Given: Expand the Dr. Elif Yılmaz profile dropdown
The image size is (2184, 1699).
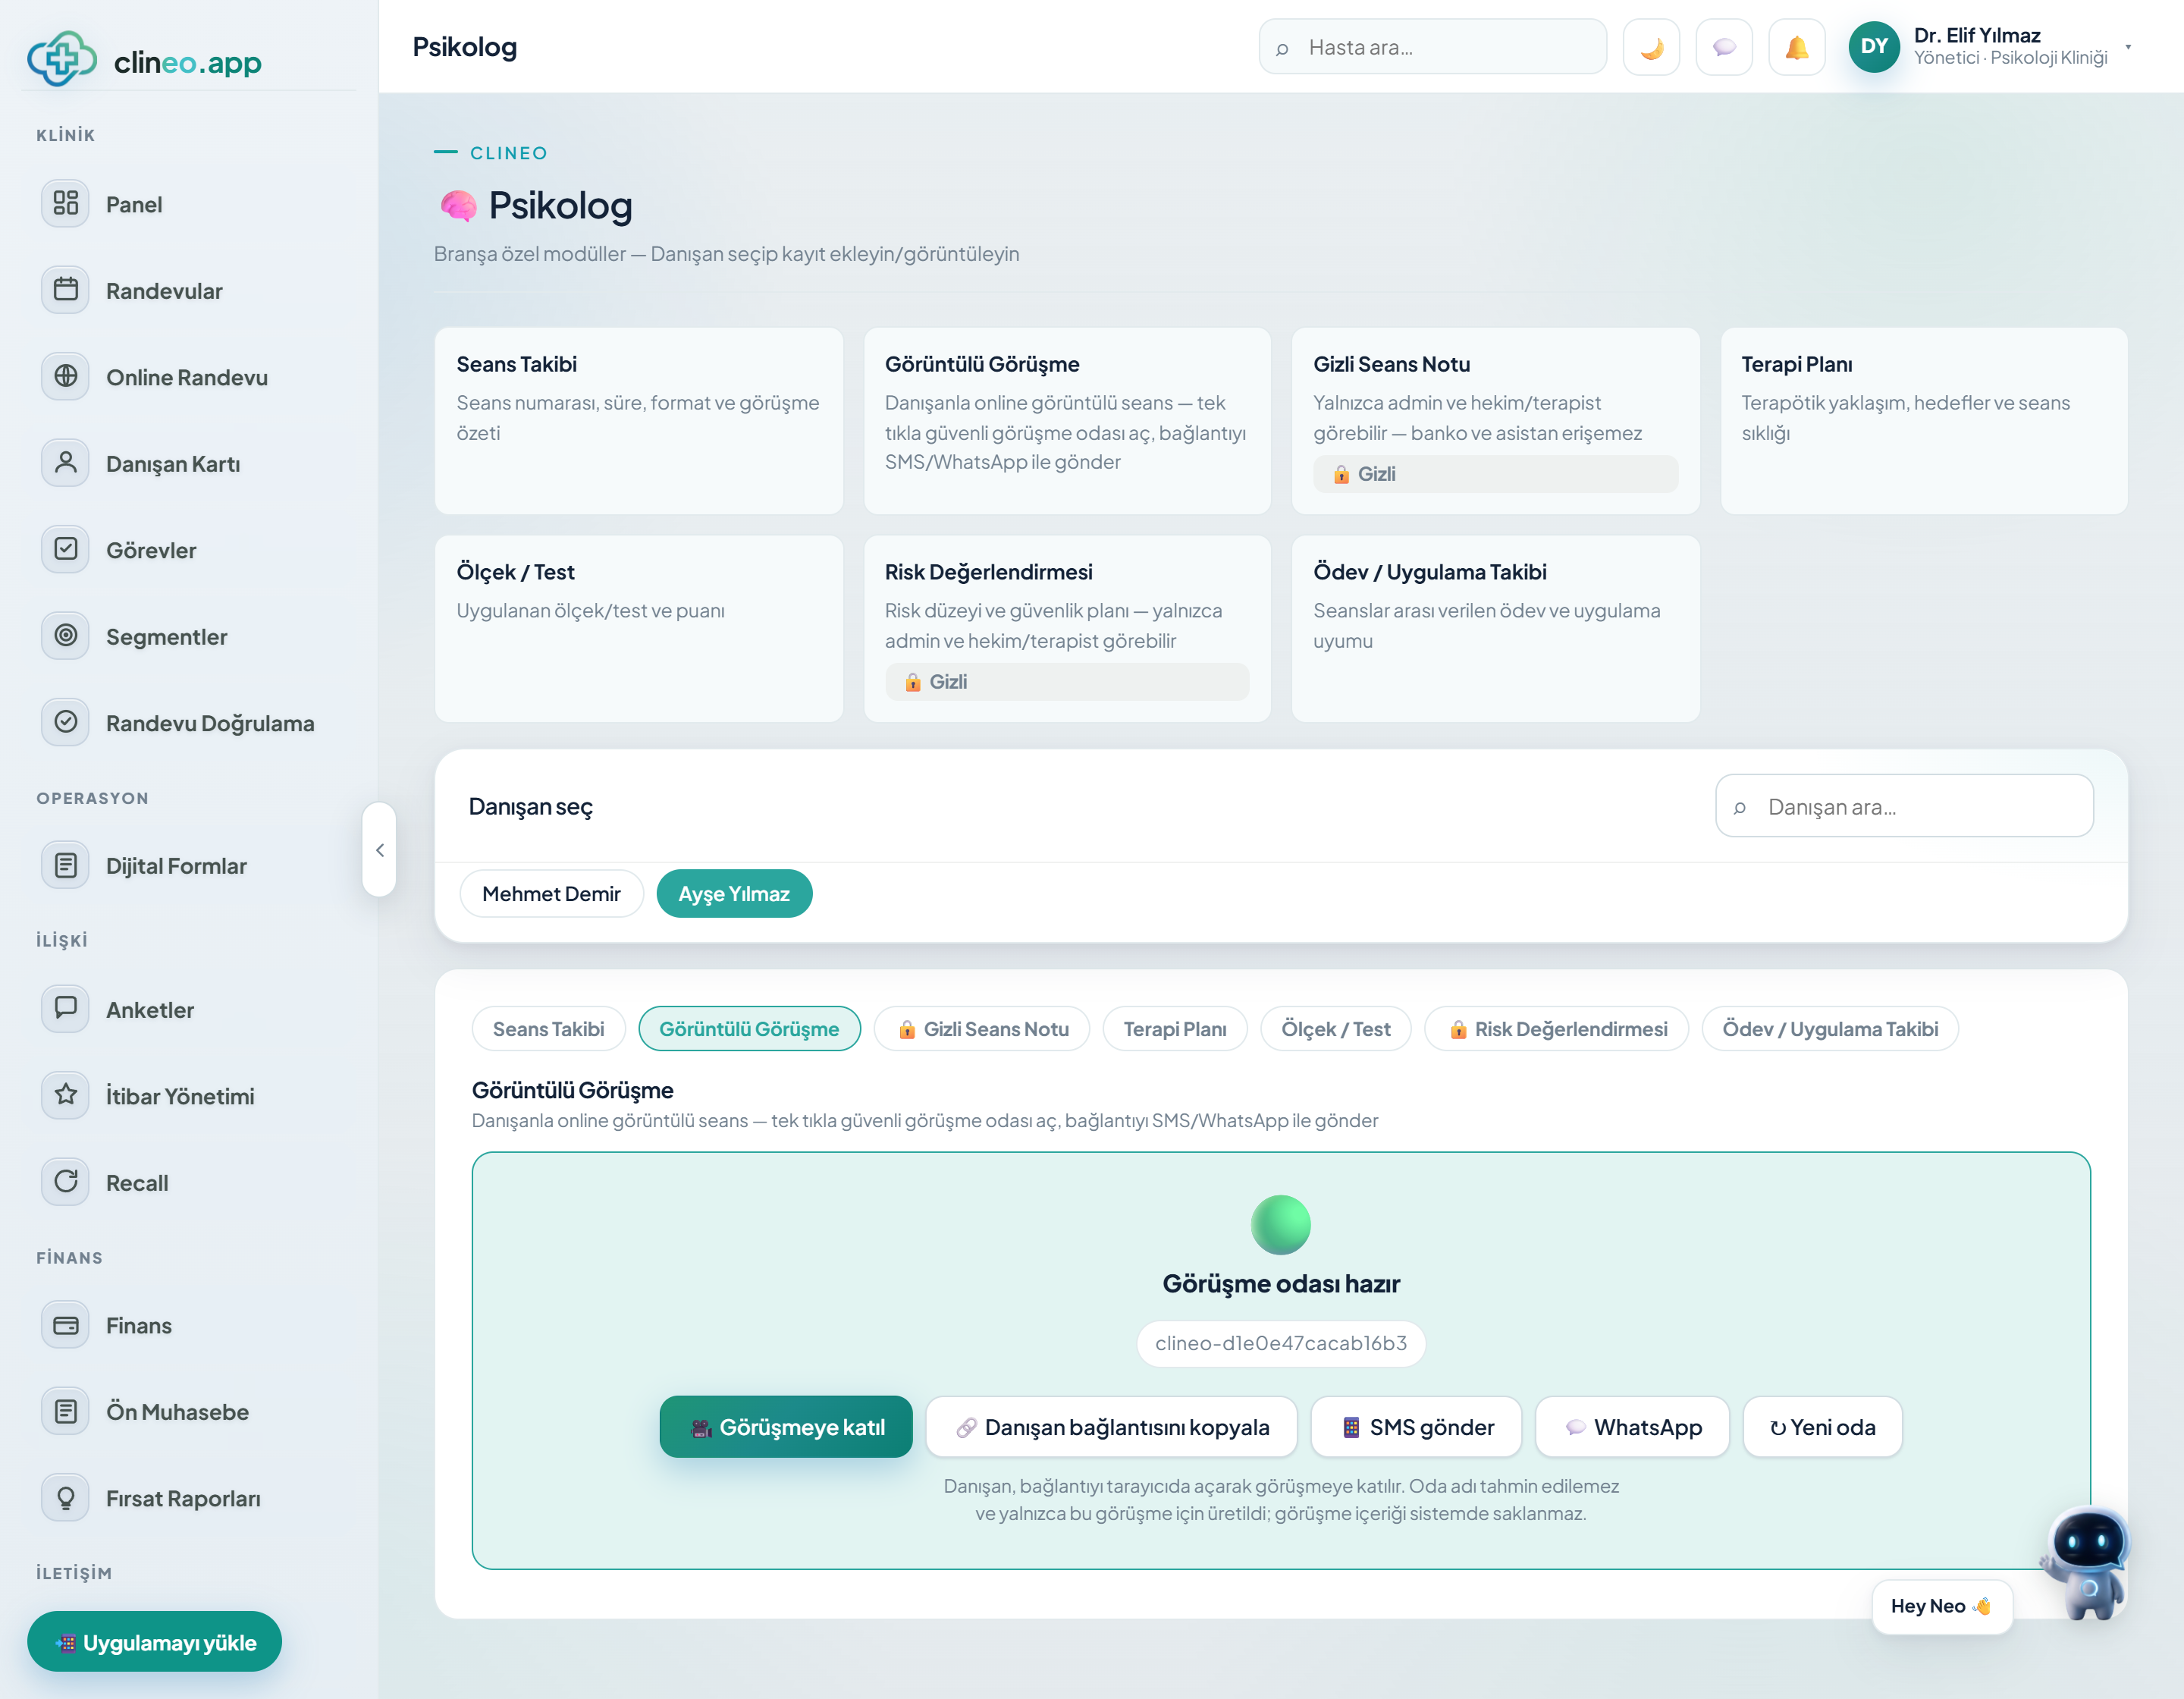Looking at the screenshot, I should [2128, 47].
